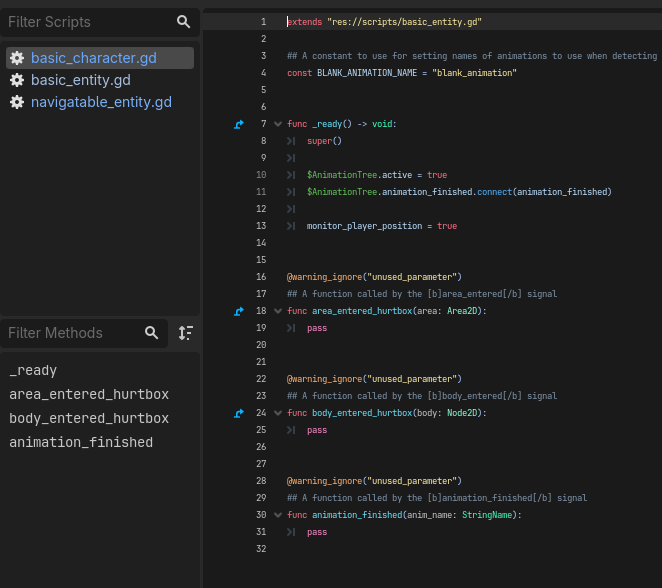
Task: Click line number 1 in gutter
Action: pos(263,22)
